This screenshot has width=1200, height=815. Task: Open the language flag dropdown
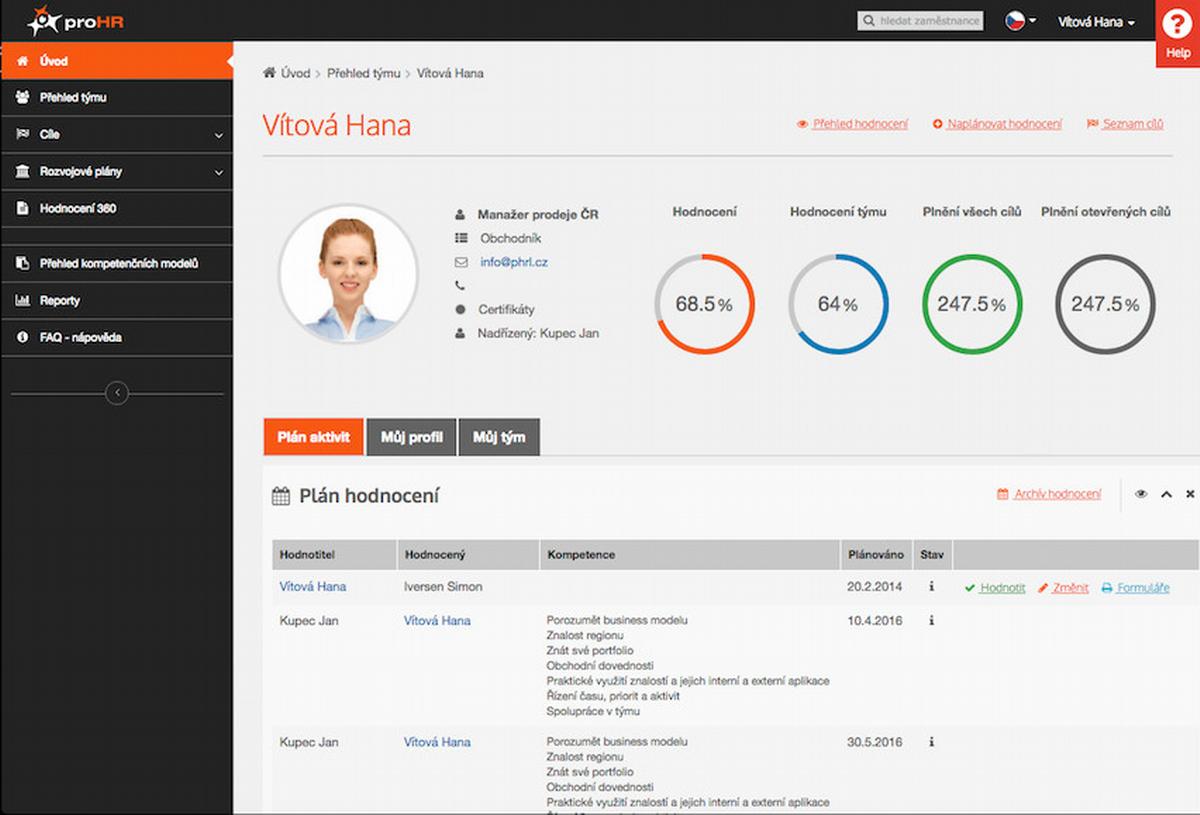[x=1020, y=21]
